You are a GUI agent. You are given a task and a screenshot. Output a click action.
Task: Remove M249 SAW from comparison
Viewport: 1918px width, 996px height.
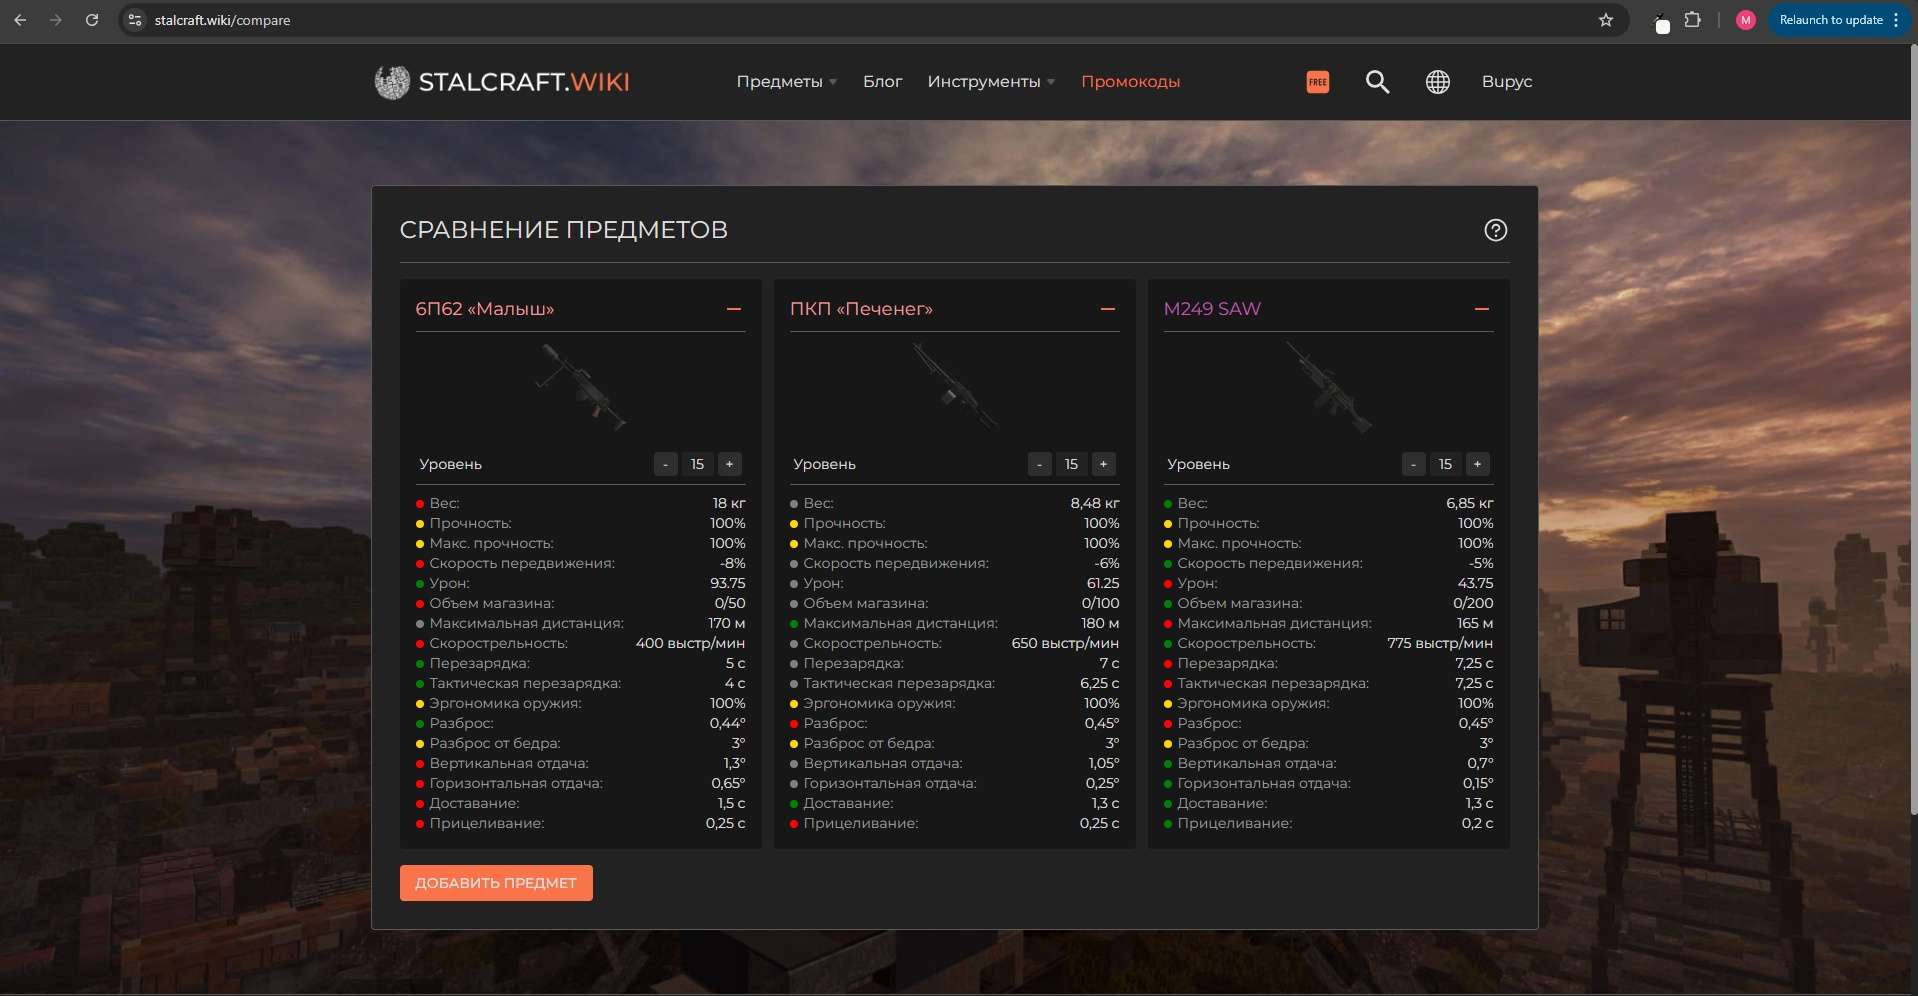[x=1482, y=309]
